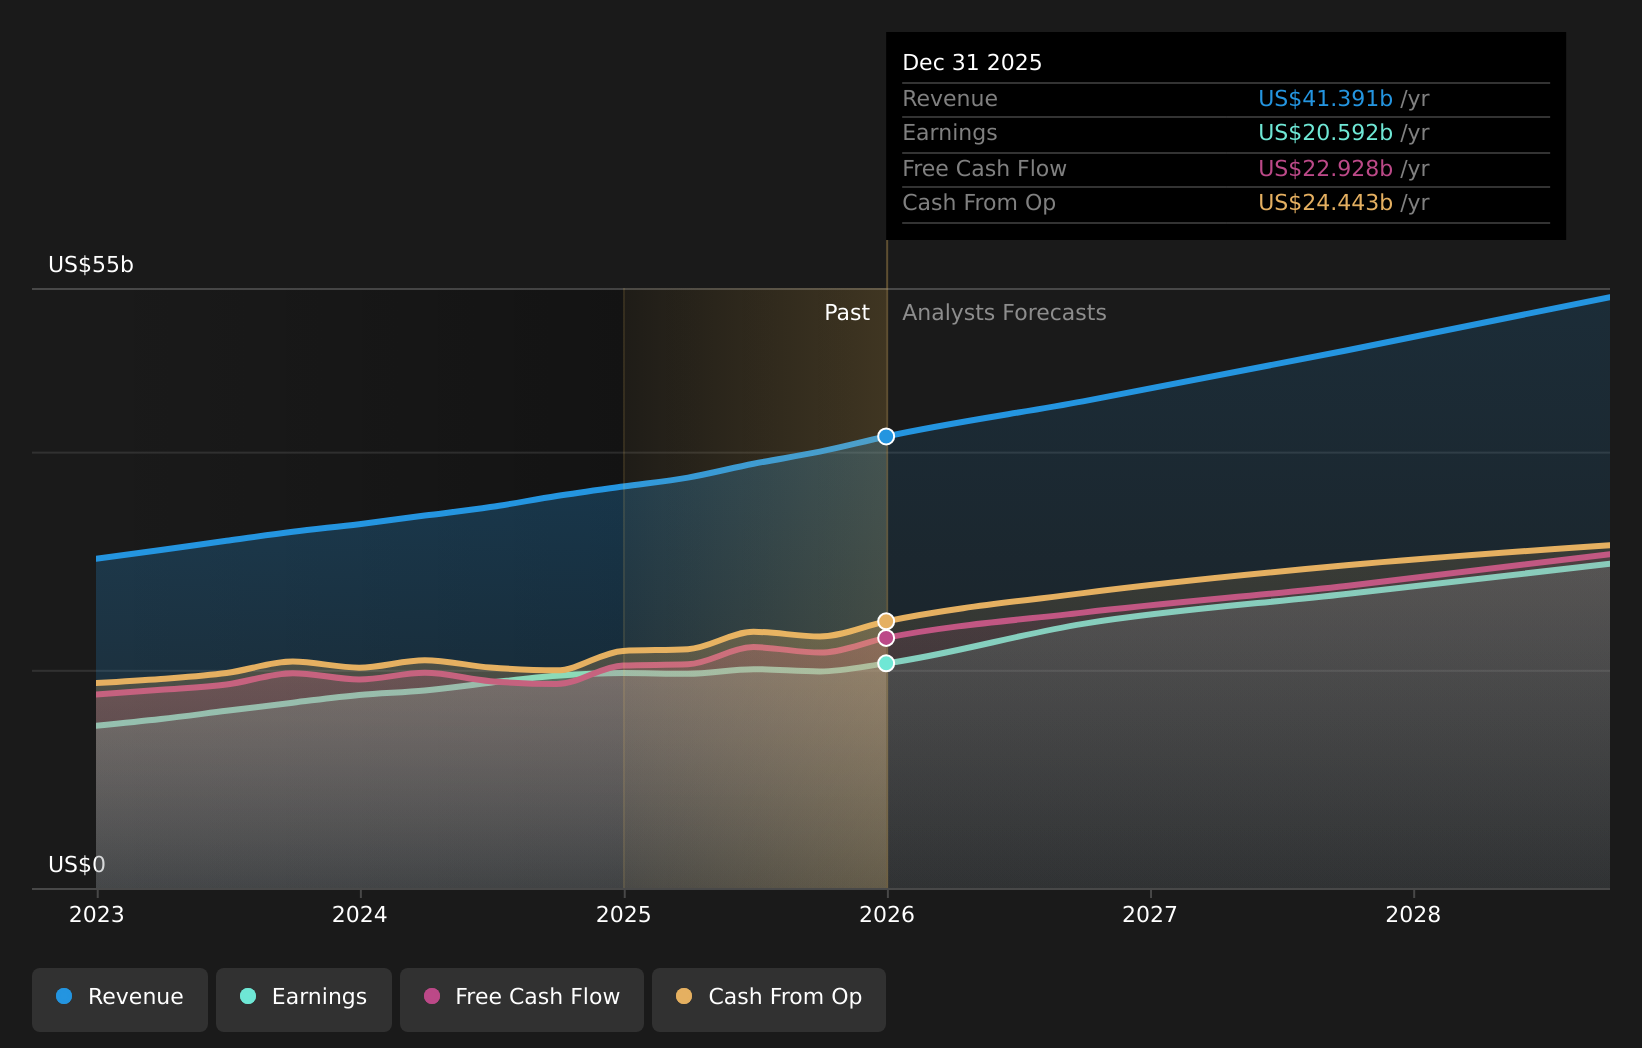Toggle the Earnings series off

click(x=303, y=997)
